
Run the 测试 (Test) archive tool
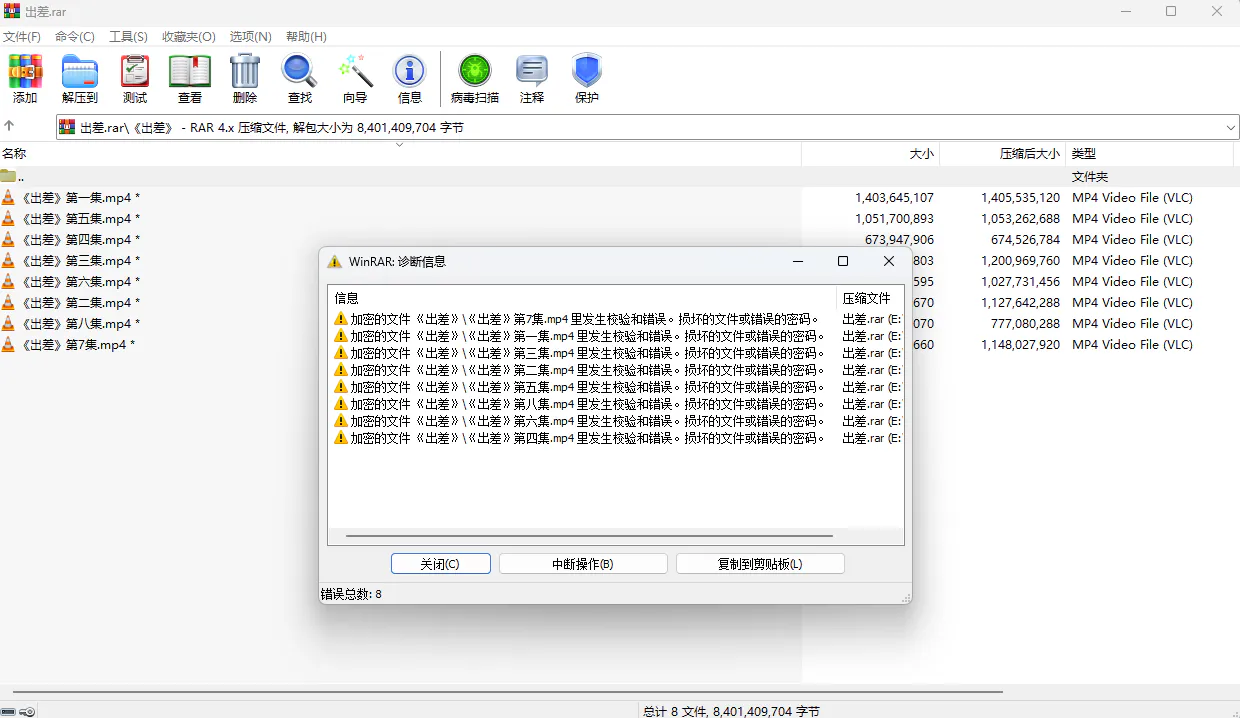click(x=135, y=79)
